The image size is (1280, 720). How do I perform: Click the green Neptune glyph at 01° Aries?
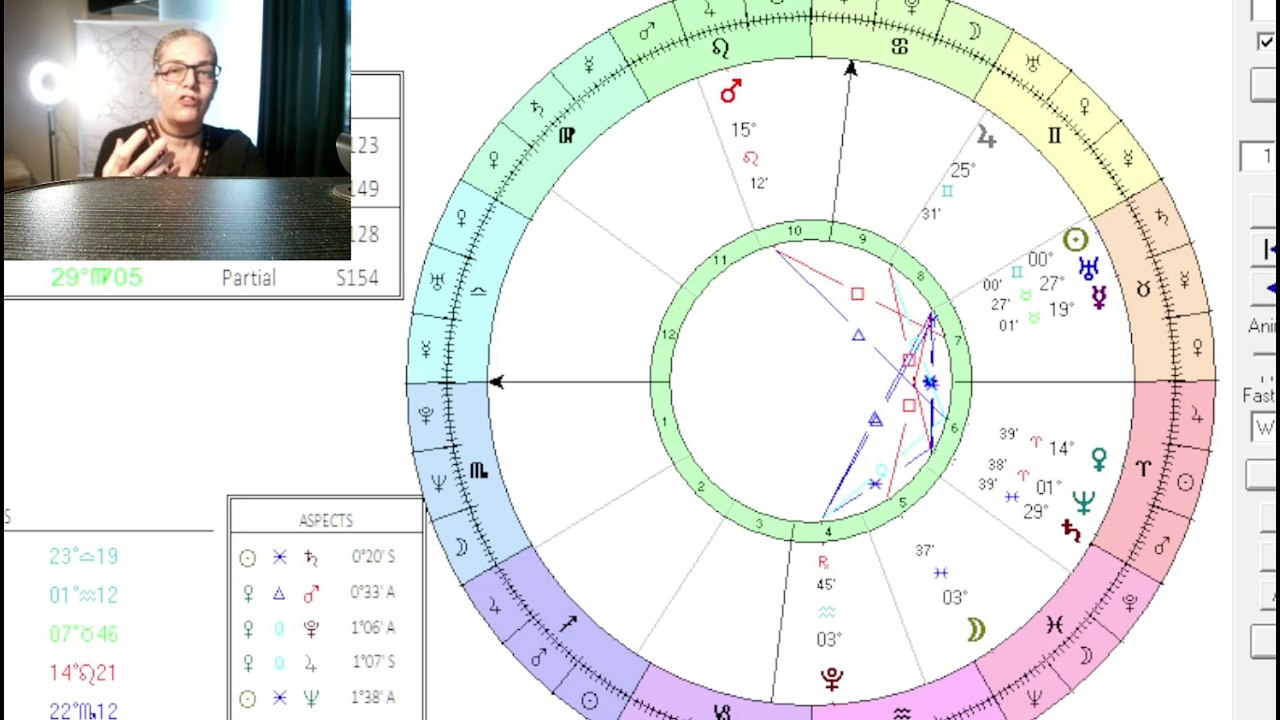pyautogui.click(x=1083, y=501)
